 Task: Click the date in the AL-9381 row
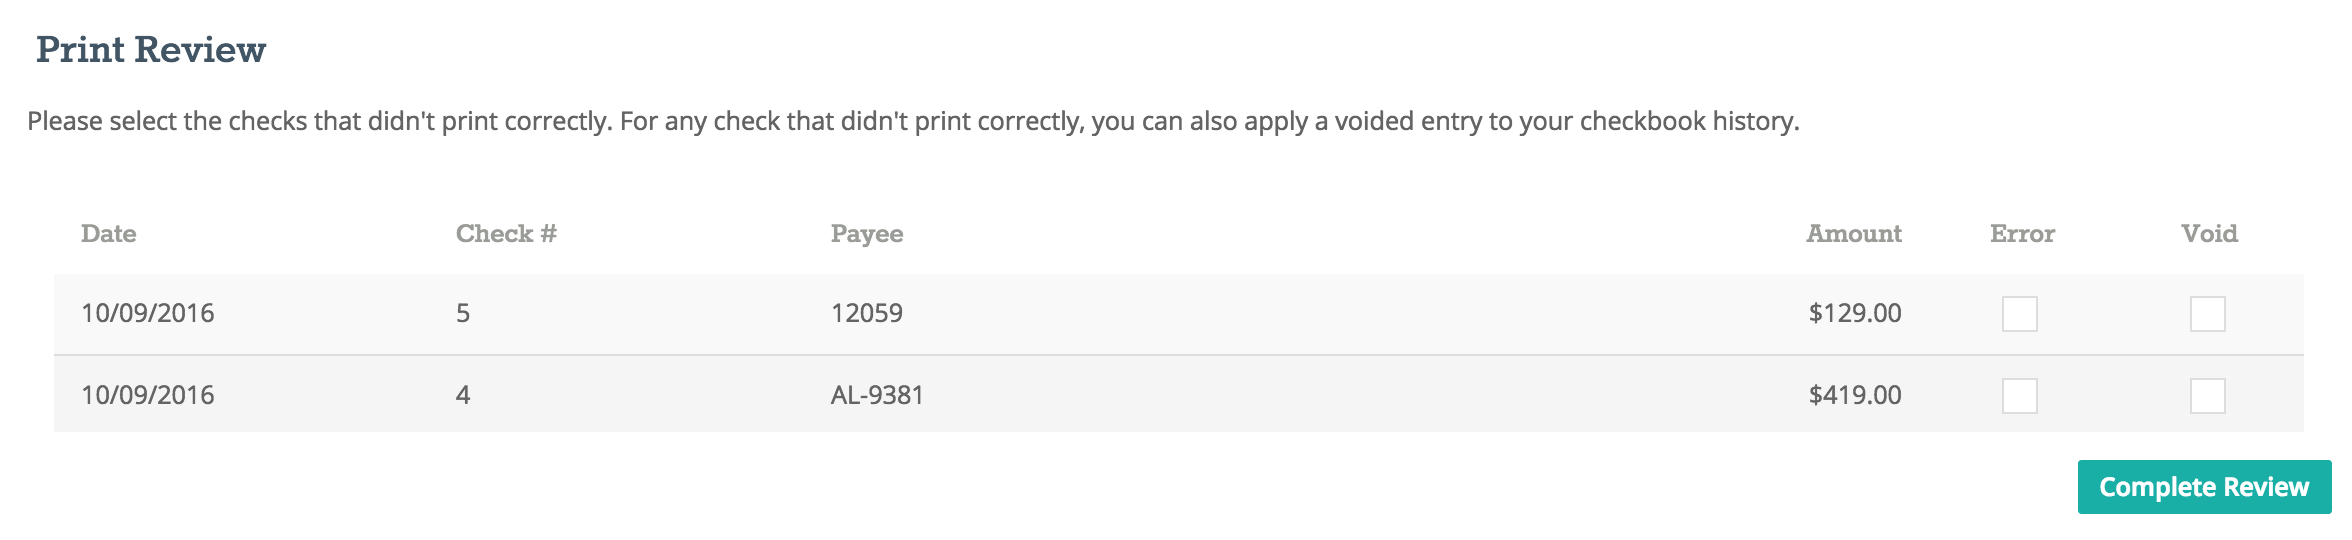tap(148, 395)
